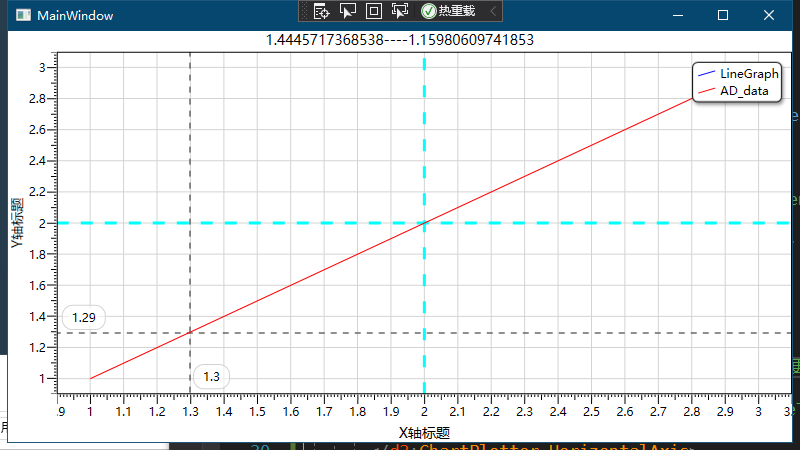Select the AD_data legend entry

tap(733, 91)
